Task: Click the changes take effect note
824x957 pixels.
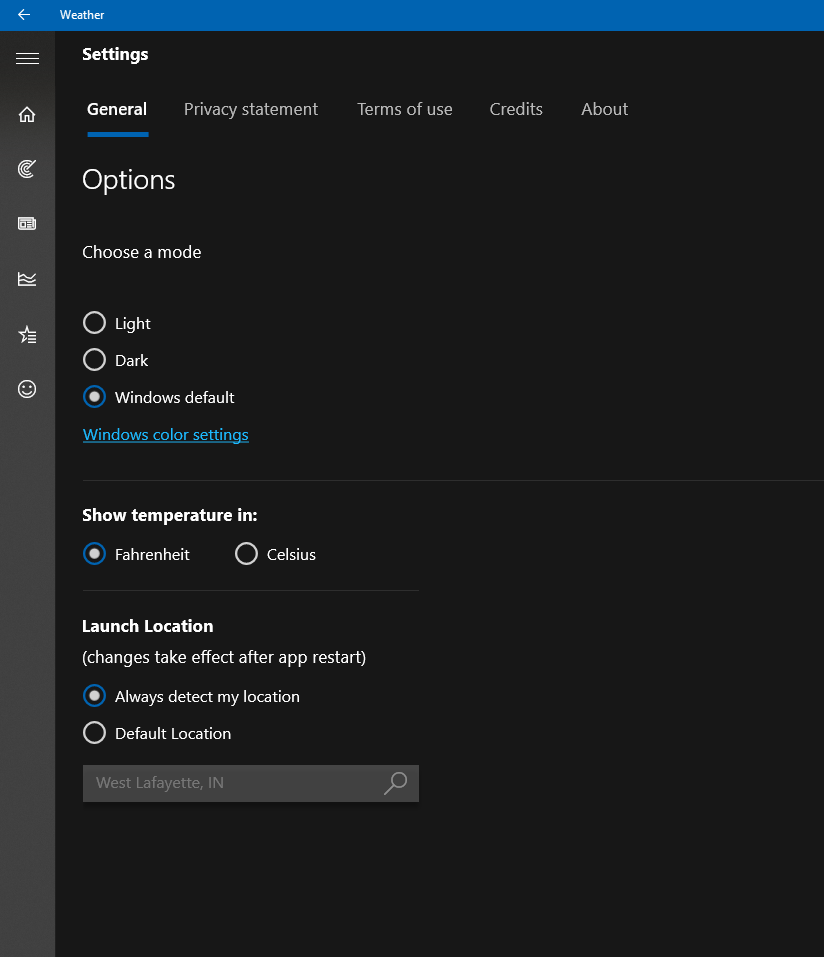Action: (x=224, y=657)
